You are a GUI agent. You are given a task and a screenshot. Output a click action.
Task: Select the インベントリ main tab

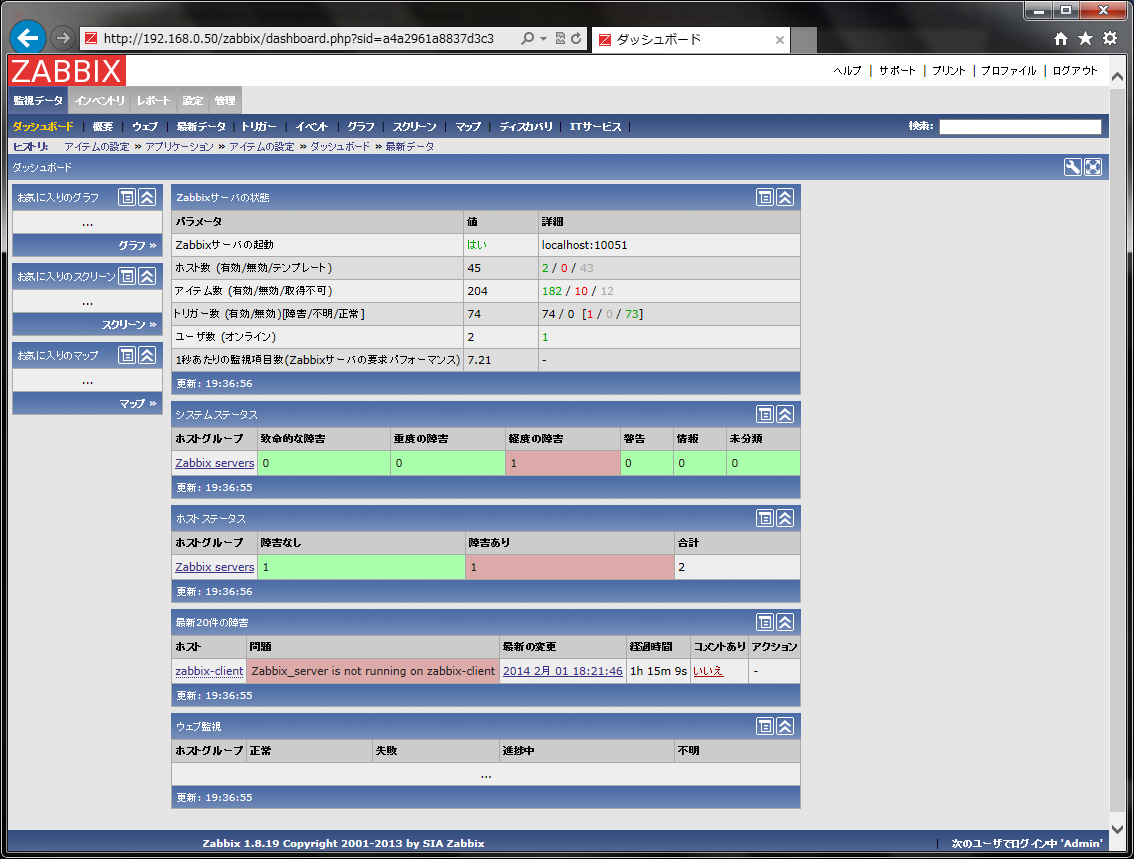tap(100, 101)
